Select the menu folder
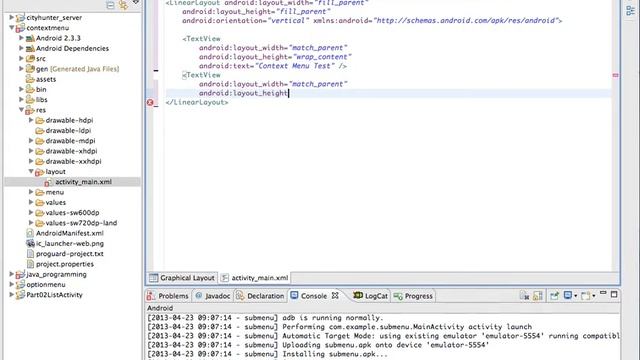This screenshot has height=360, width=640. tap(55, 192)
